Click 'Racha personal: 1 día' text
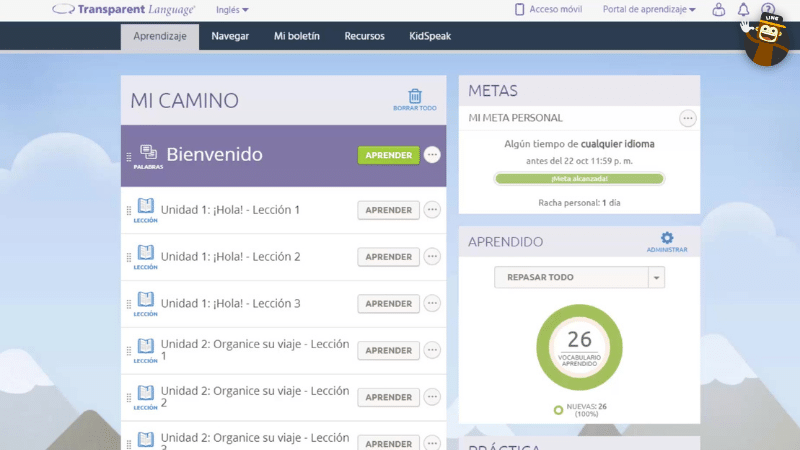Viewport: 800px width, 450px height. tap(579, 203)
